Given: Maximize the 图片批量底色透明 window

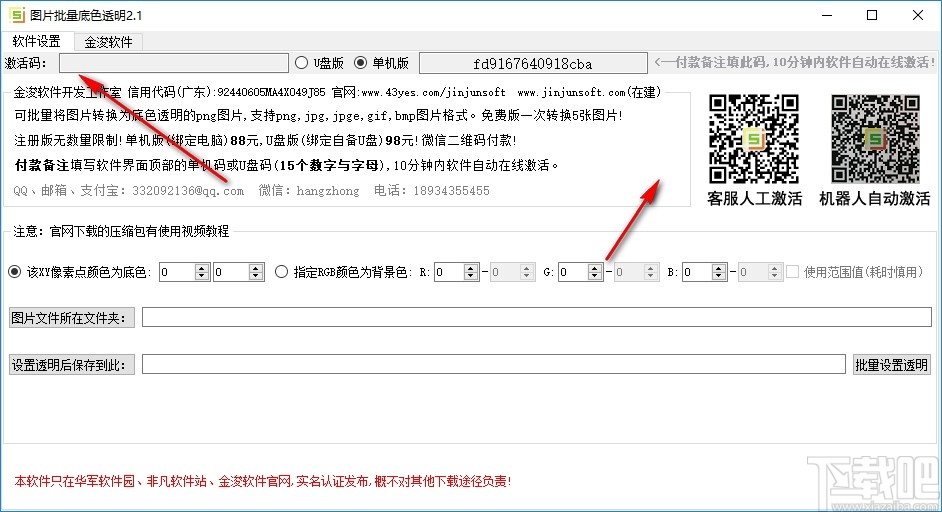Looking at the screenshot, I should [872, 15].
